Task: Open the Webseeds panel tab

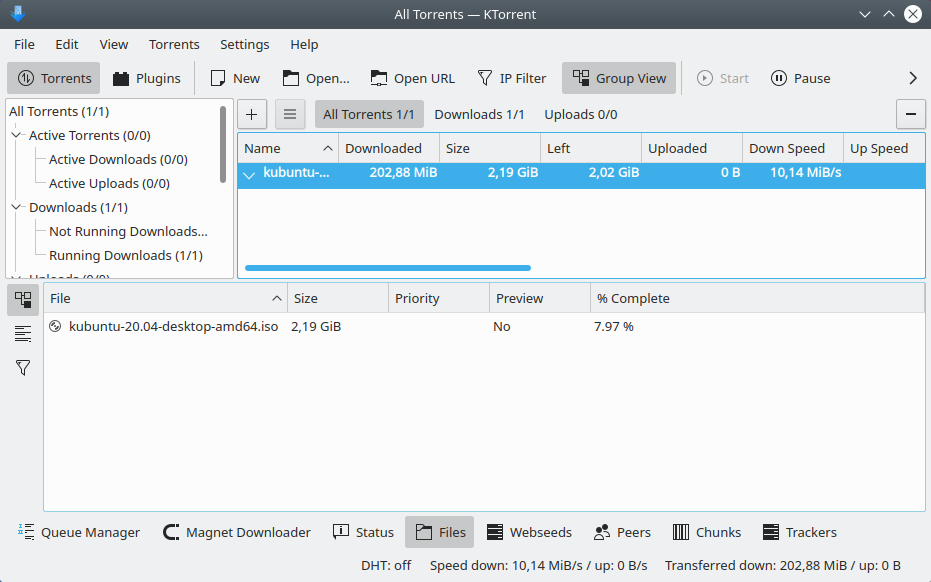Action: point(529,532)
